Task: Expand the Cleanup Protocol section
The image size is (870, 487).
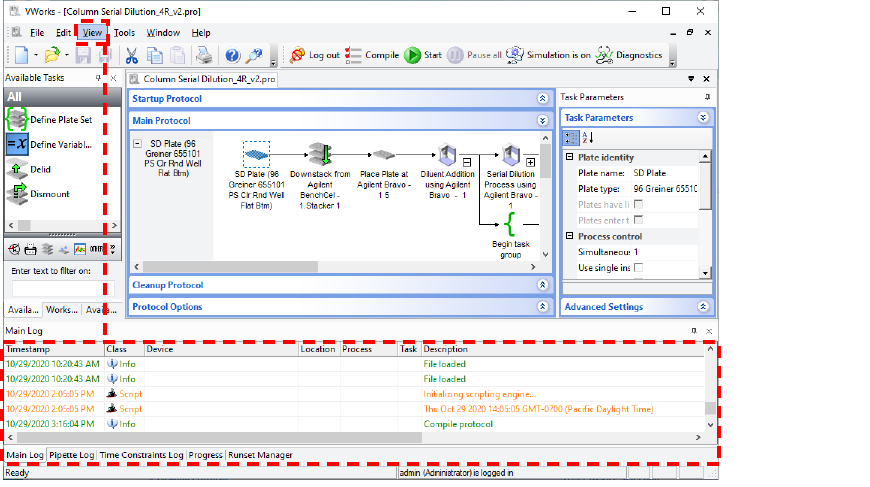Action: 543,285
